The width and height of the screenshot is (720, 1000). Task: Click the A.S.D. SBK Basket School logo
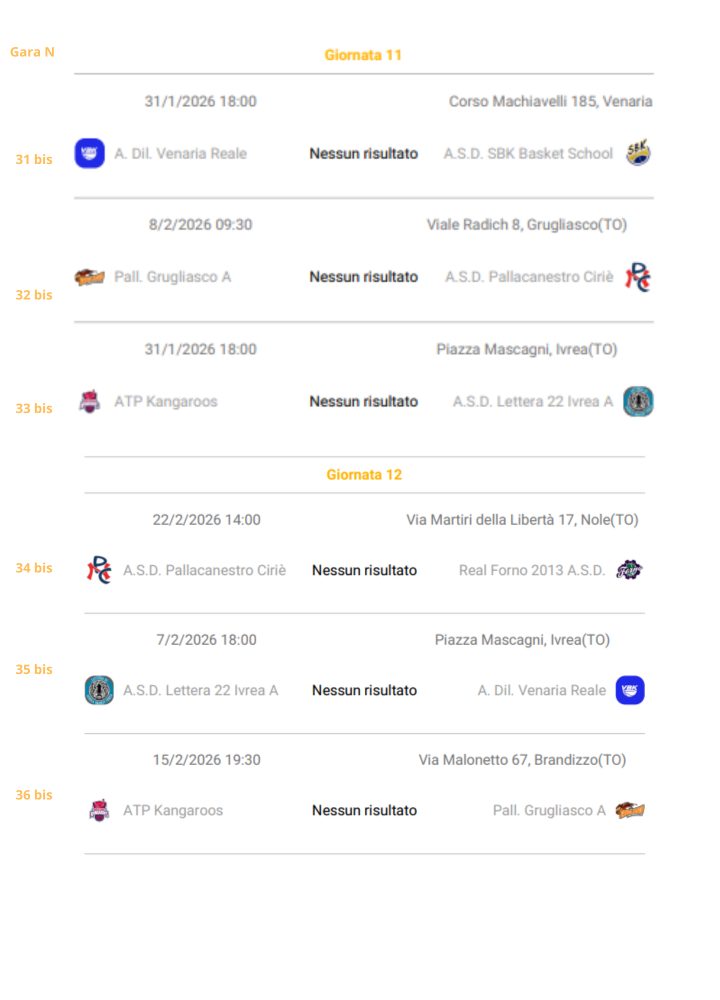638,154
